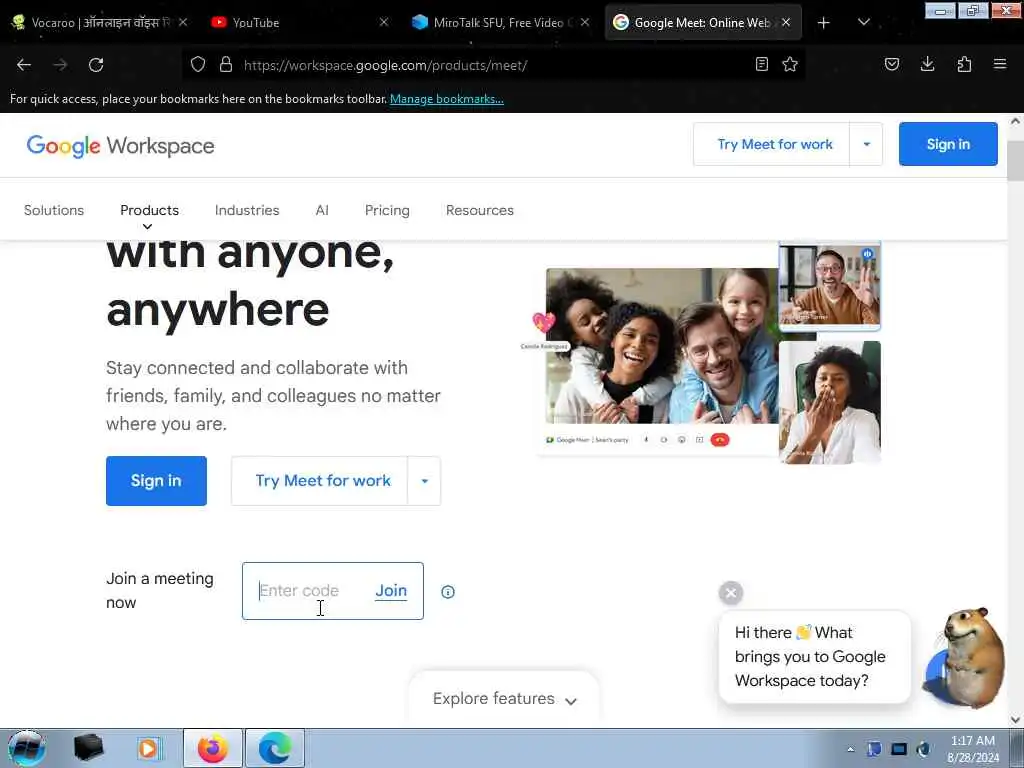Show hidden system tray icons
Image resolution: width=1024 pixels, height=768 pixels.
pyautogui.click(x=850, y=750)
